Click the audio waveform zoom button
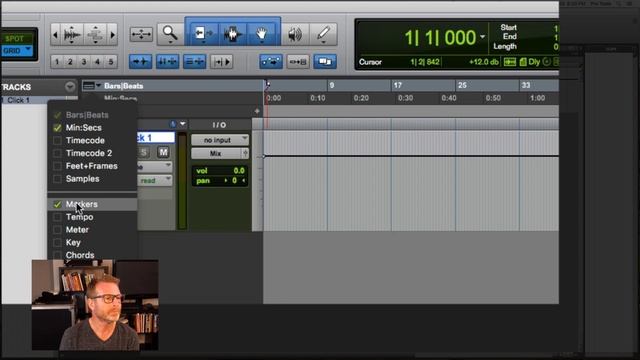This screenshot has width=640, height=360. 72,35
